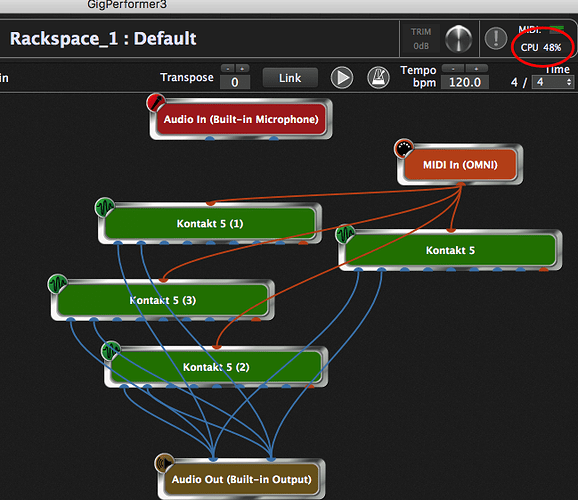Click the MIDI input pin on Kontakt 5 (2)
The height and width of the screenshot is (500, 578).
click(217, 347)
